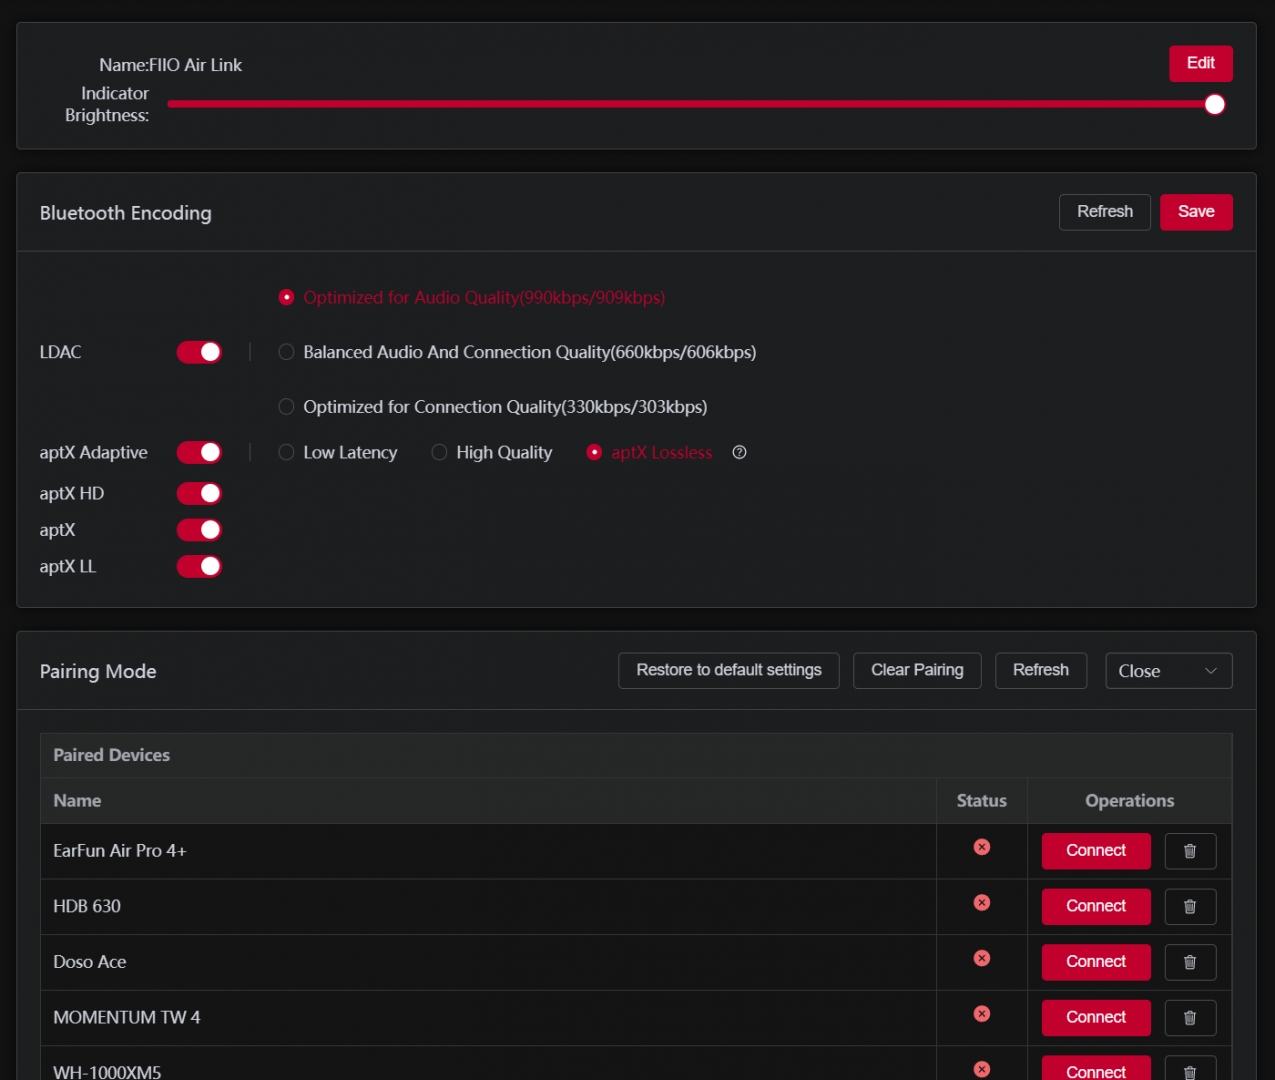Click EarFun Air Pro 4+ disconnected status icon
This screenshot has height=1080, width=1275.
[x=982, y=847]
